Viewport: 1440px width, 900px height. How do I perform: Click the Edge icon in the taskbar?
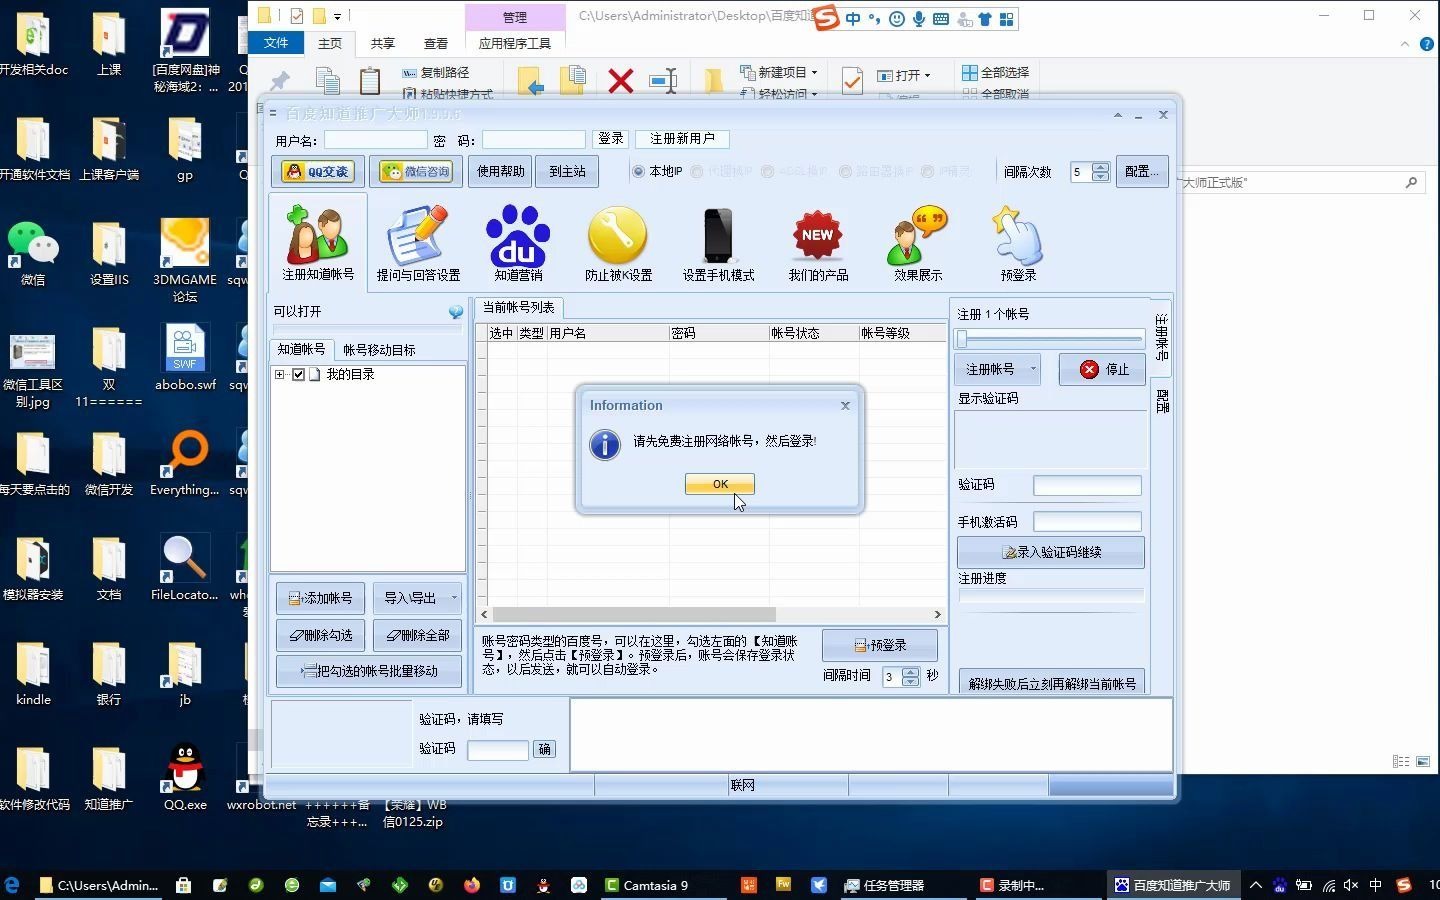click(x=12, y=885)
